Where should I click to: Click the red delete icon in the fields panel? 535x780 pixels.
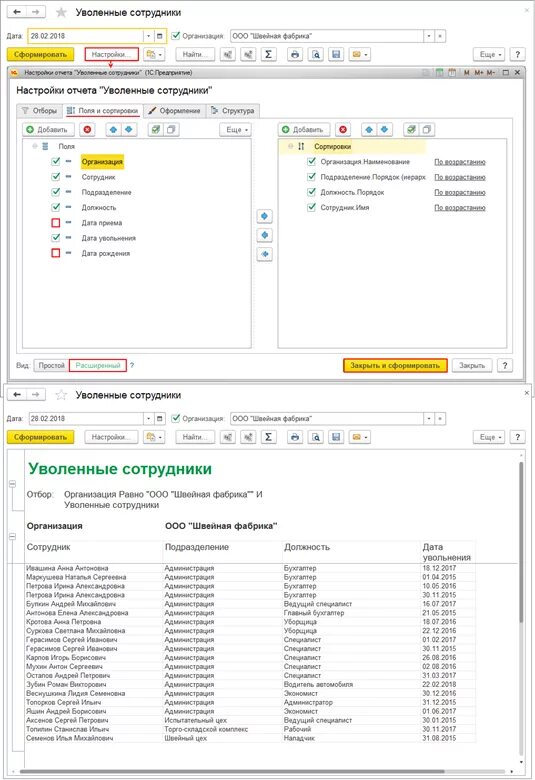pos(88,129)
